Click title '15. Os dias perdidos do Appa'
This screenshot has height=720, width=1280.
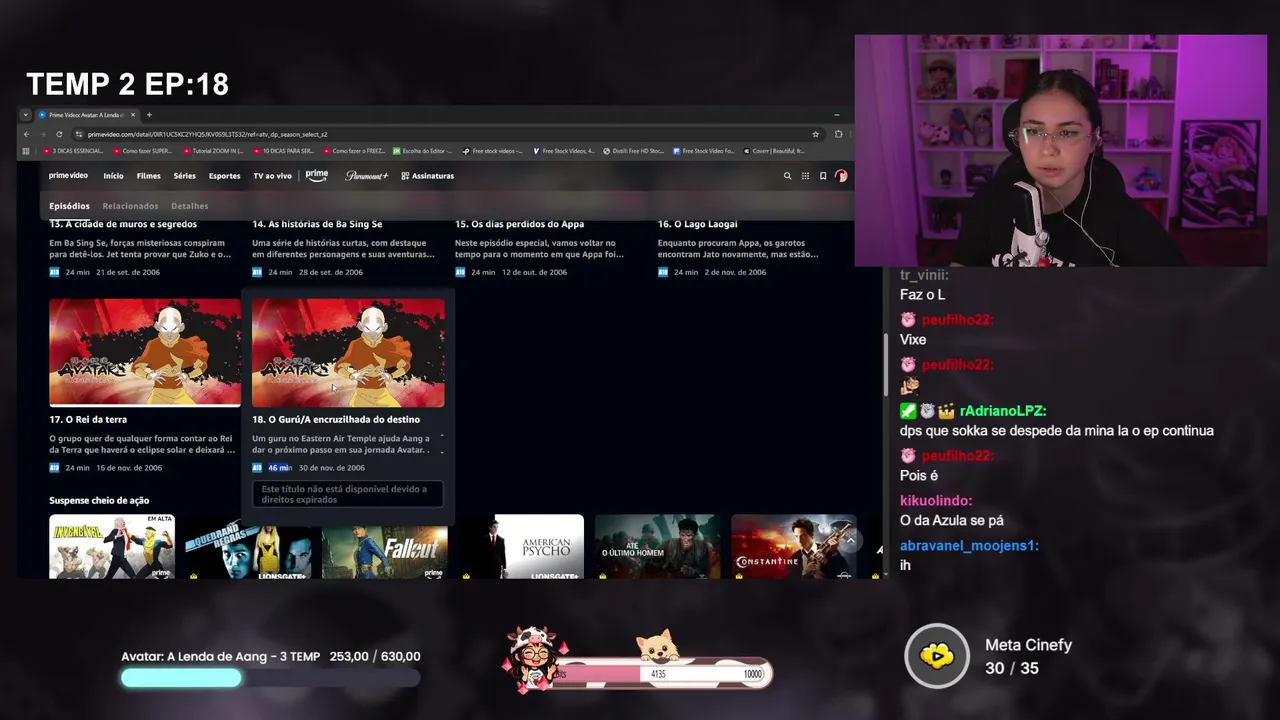519,224
